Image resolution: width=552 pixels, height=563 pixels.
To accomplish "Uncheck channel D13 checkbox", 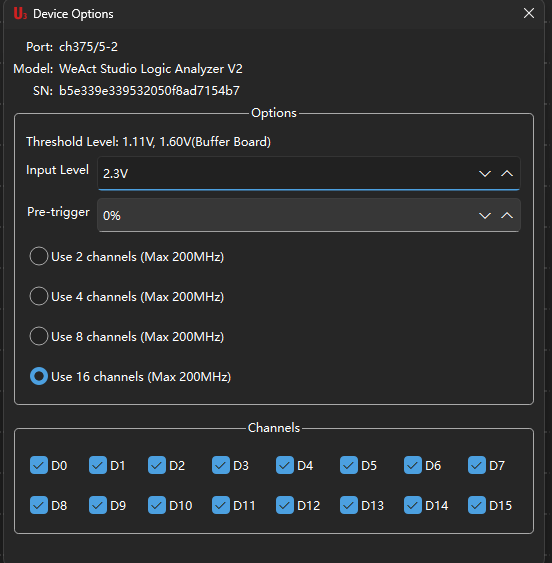I will [349, 505].
